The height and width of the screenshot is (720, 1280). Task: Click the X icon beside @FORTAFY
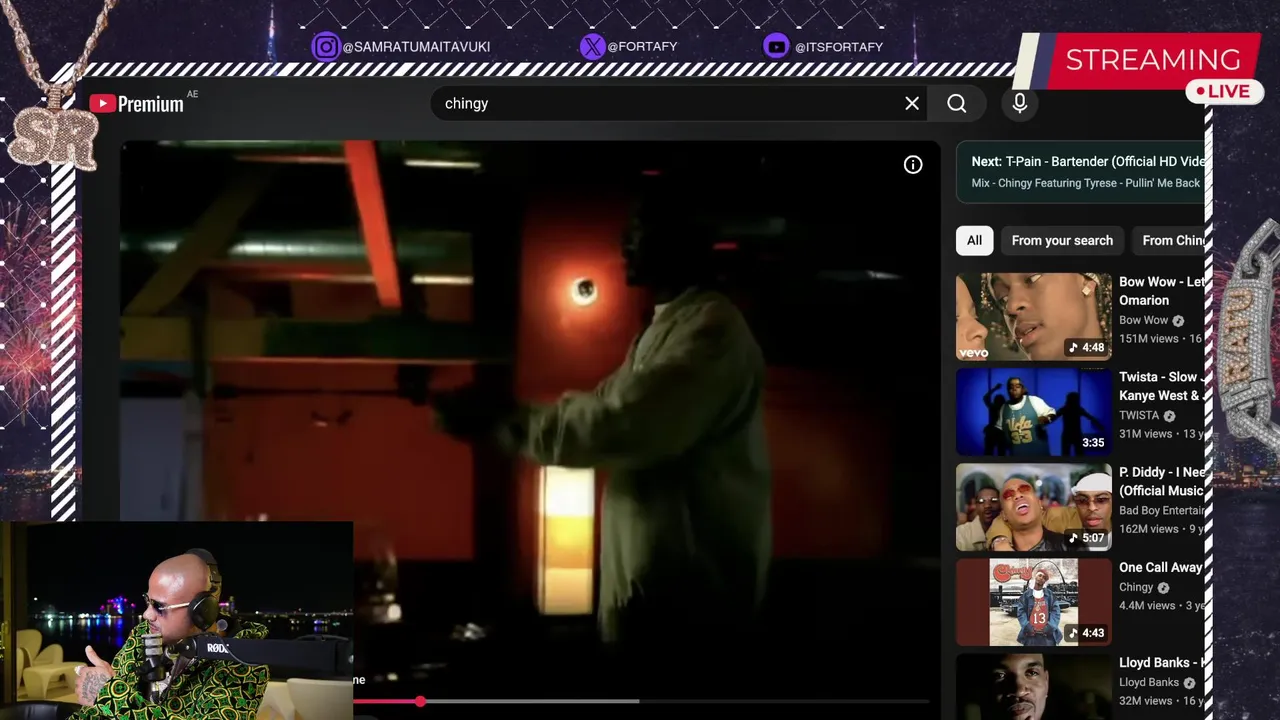click(x=593, y=46)
